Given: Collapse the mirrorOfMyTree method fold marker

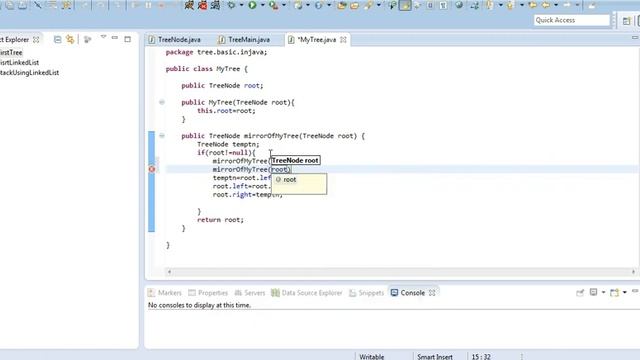Looking at the screenshot, I should coord(162,136).
